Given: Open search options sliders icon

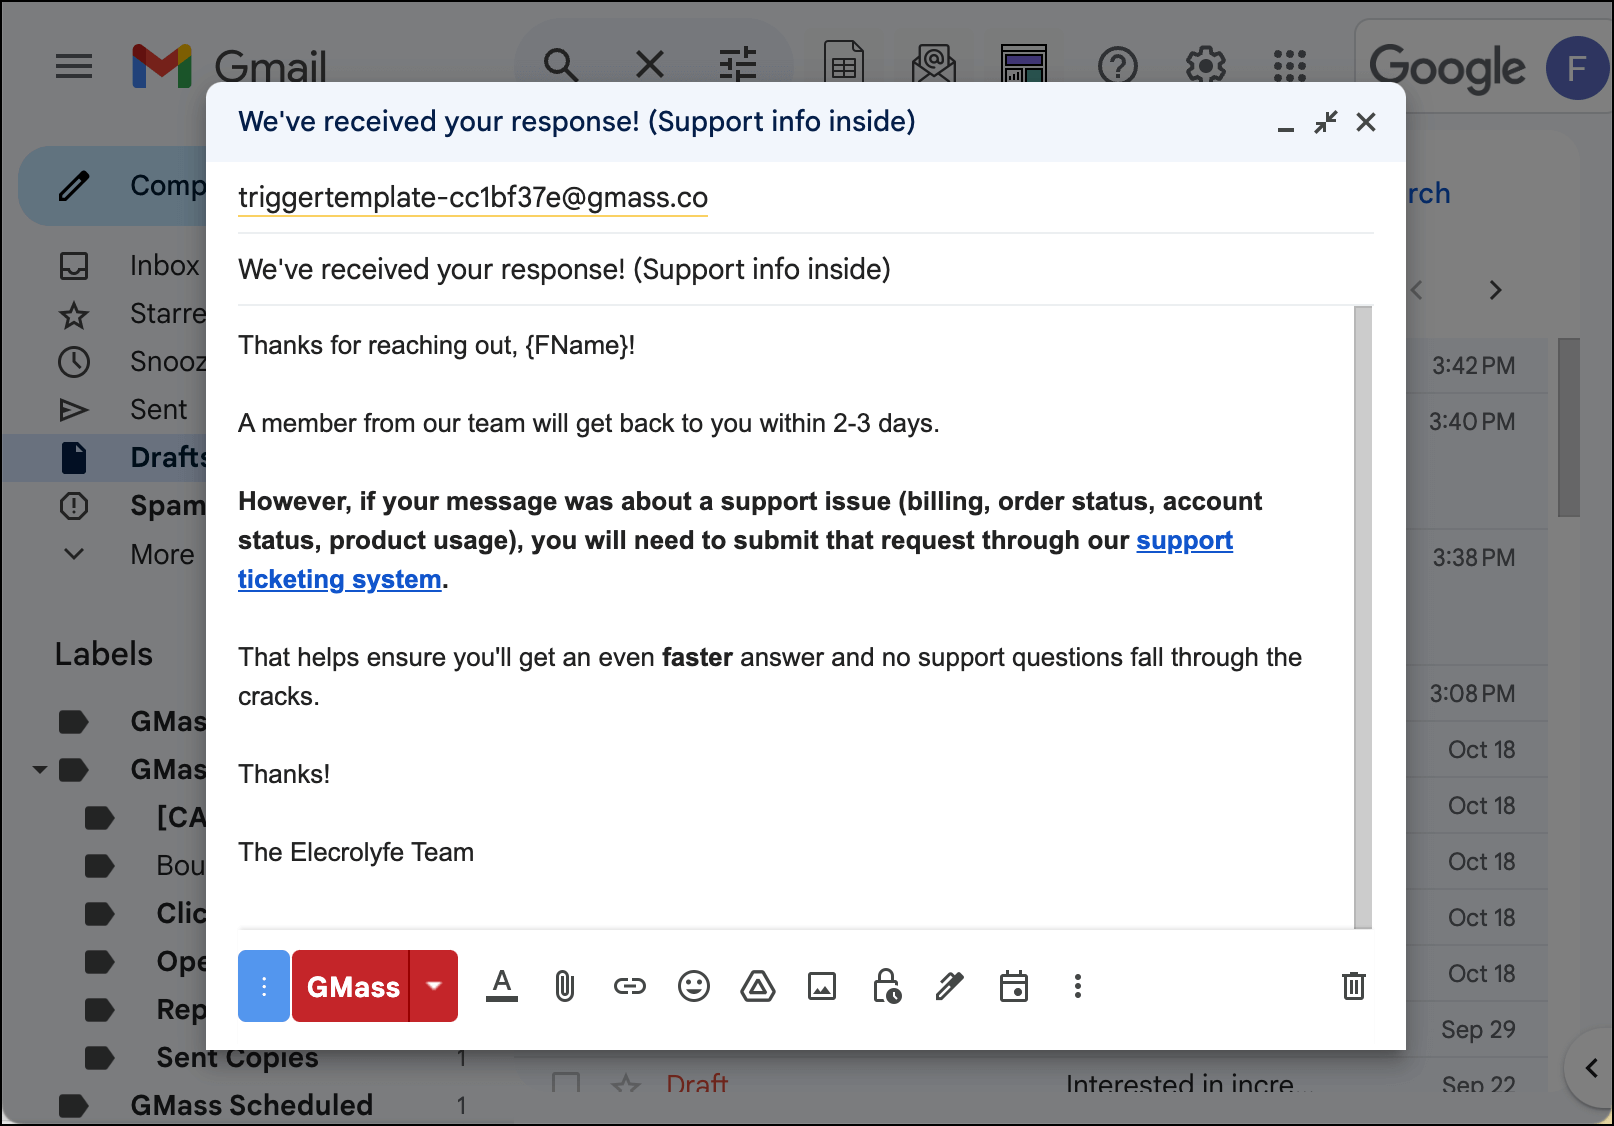Looking at the screenshot, I should 738,66.
